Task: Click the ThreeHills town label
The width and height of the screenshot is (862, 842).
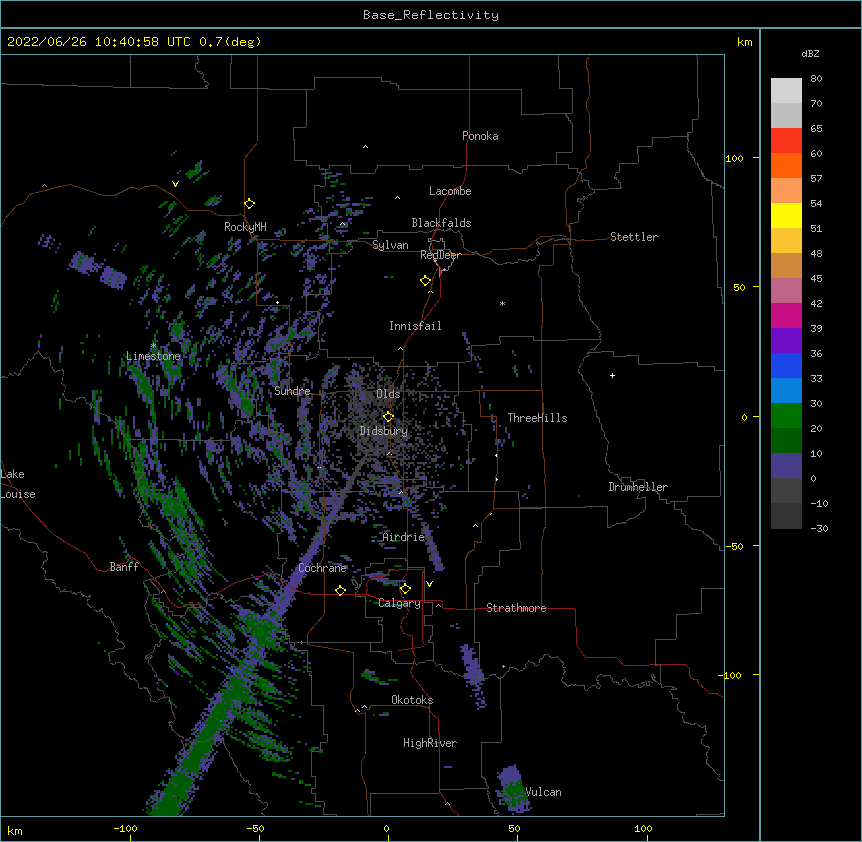Action: point(537,418)
